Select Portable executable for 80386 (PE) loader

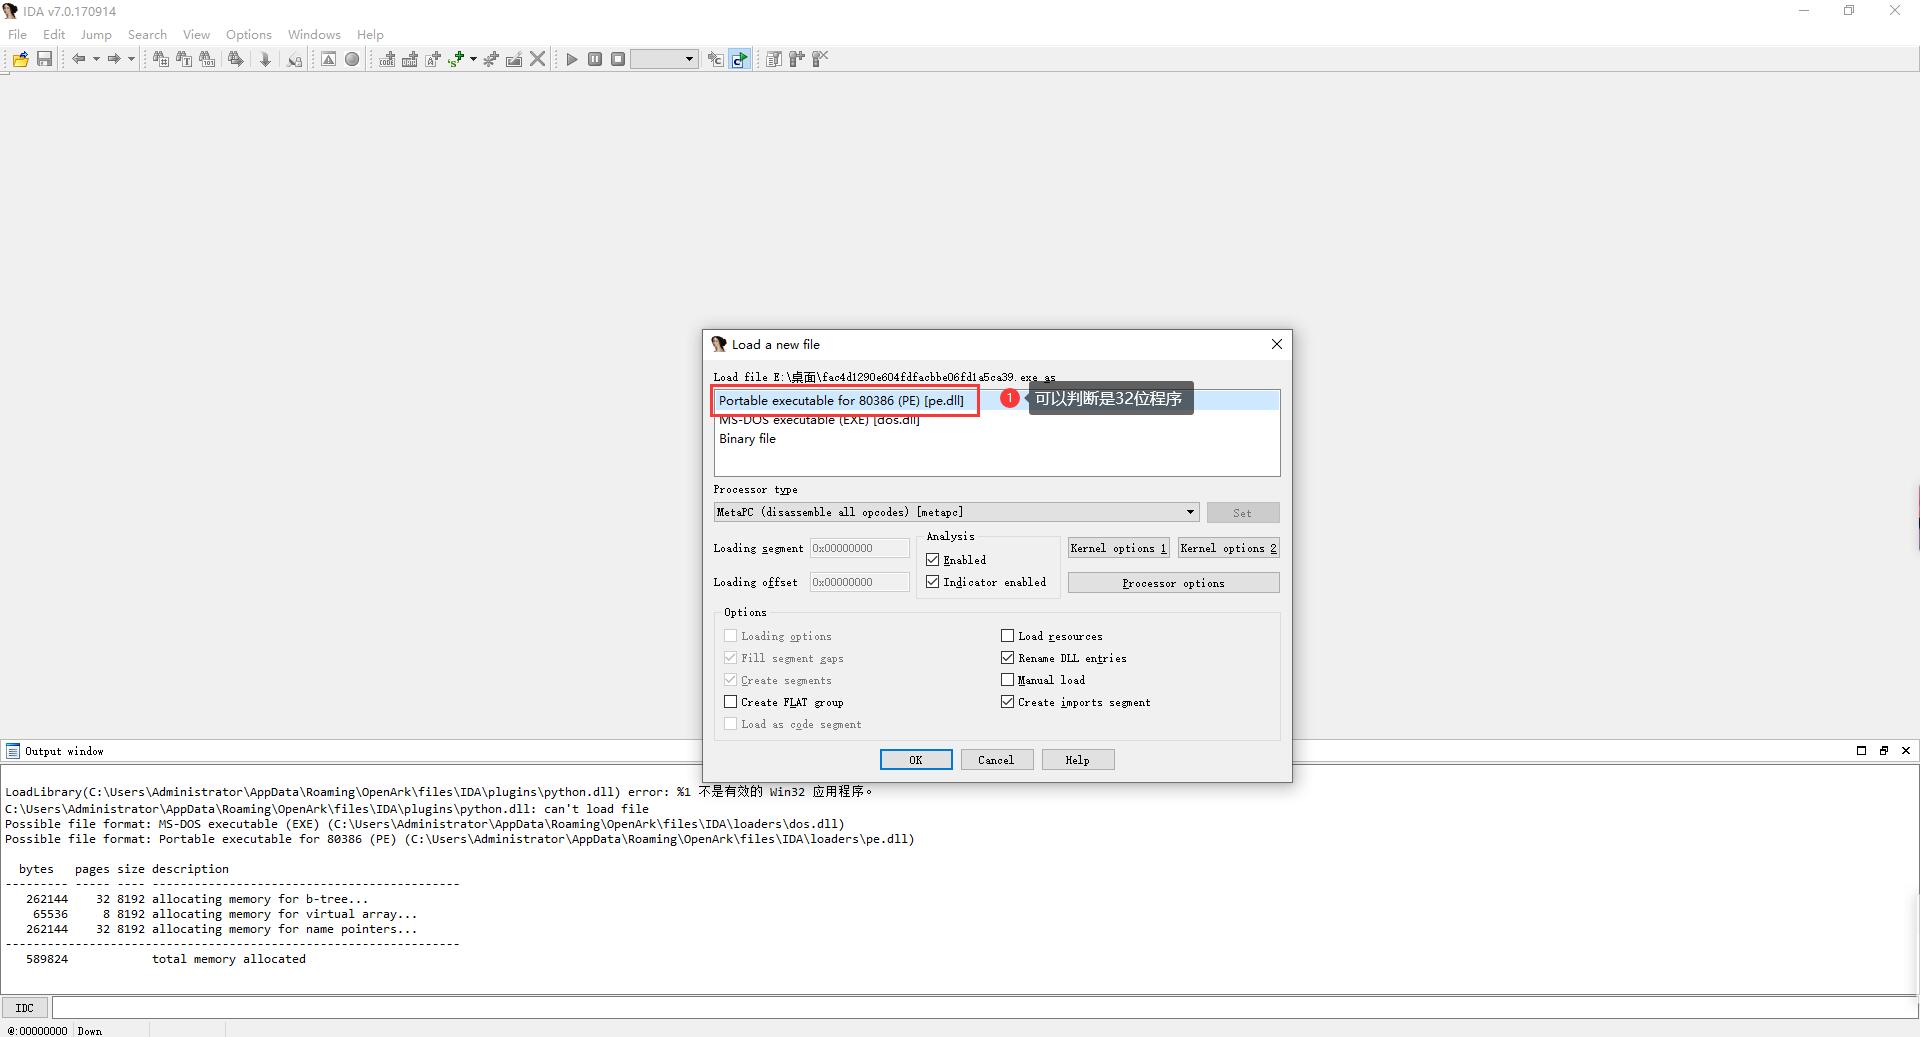point(996,400)
